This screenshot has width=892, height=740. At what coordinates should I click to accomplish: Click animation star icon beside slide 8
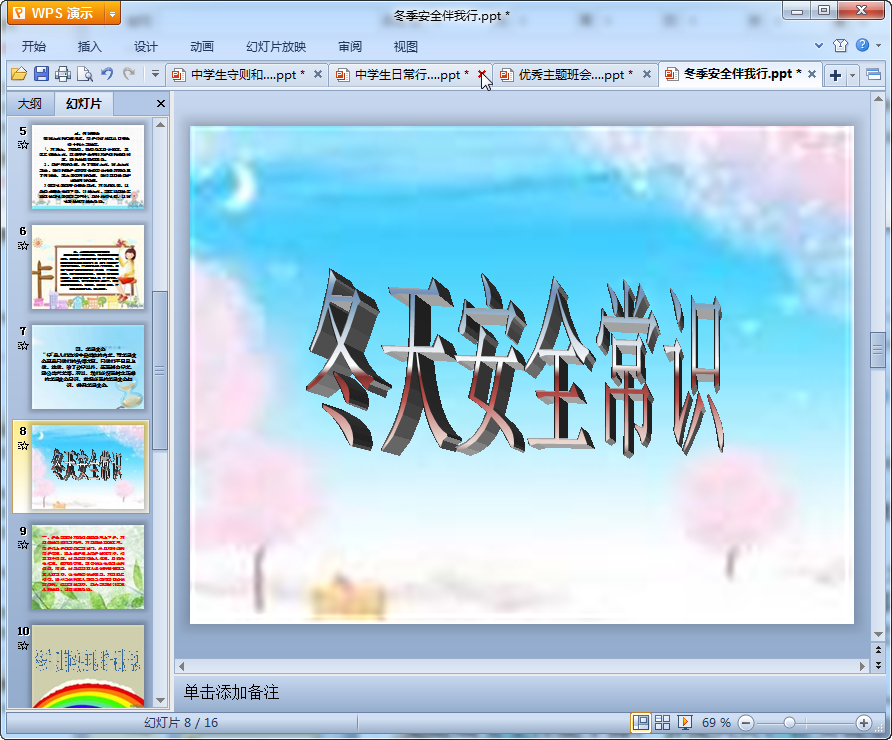(x=23, y=446)
